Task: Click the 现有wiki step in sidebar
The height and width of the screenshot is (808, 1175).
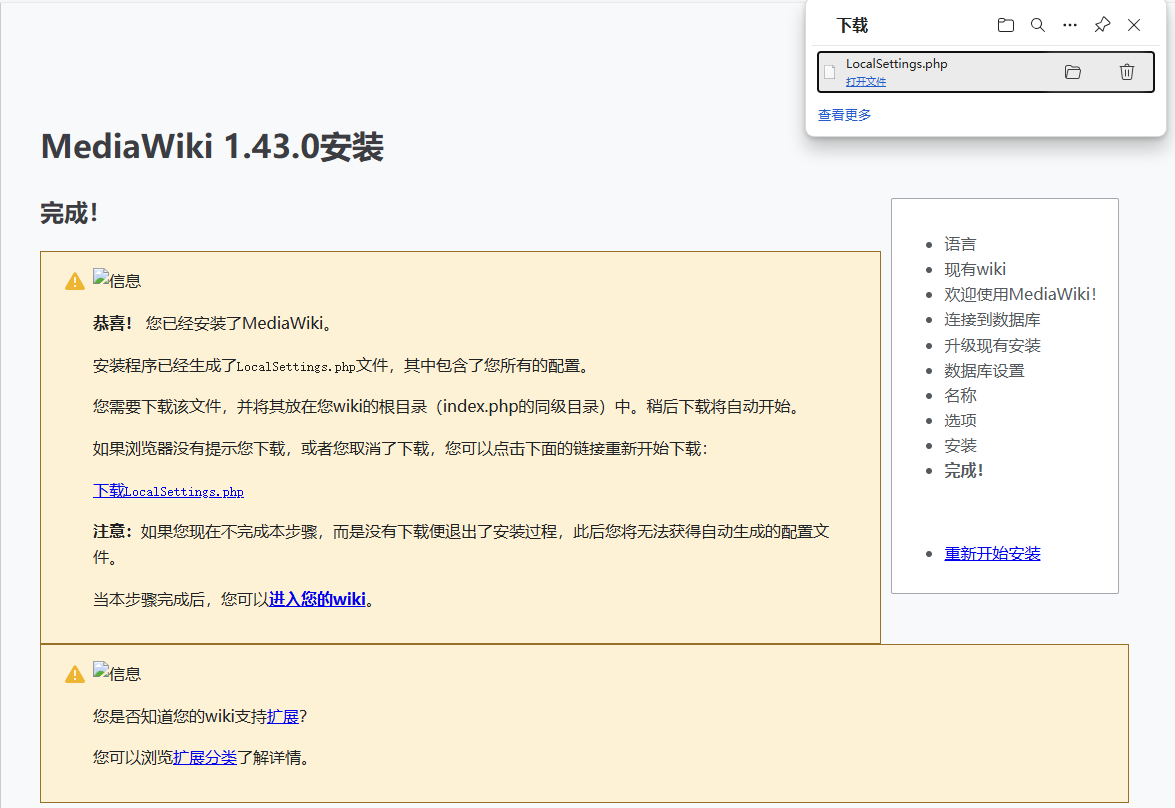Action: click(x=975, y=269)
